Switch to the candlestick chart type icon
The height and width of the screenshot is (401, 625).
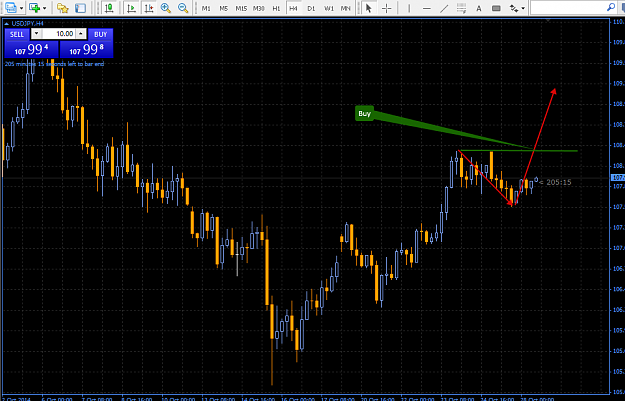(109, 8)
